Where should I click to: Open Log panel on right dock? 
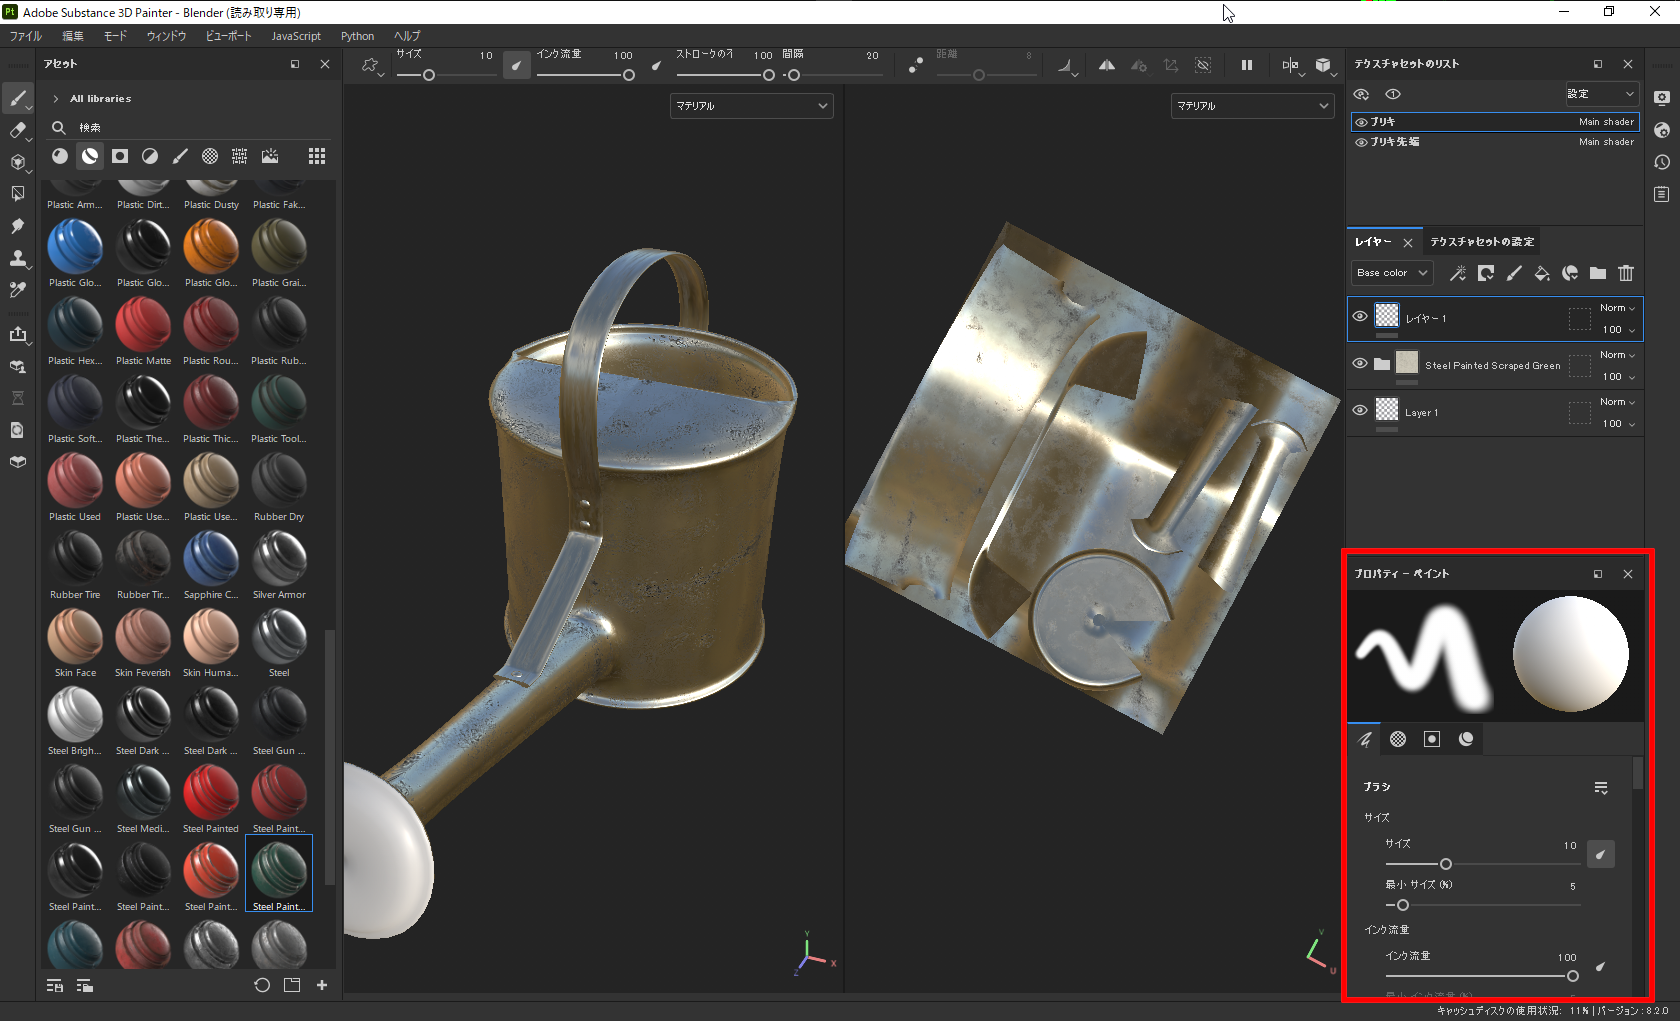1662,194
